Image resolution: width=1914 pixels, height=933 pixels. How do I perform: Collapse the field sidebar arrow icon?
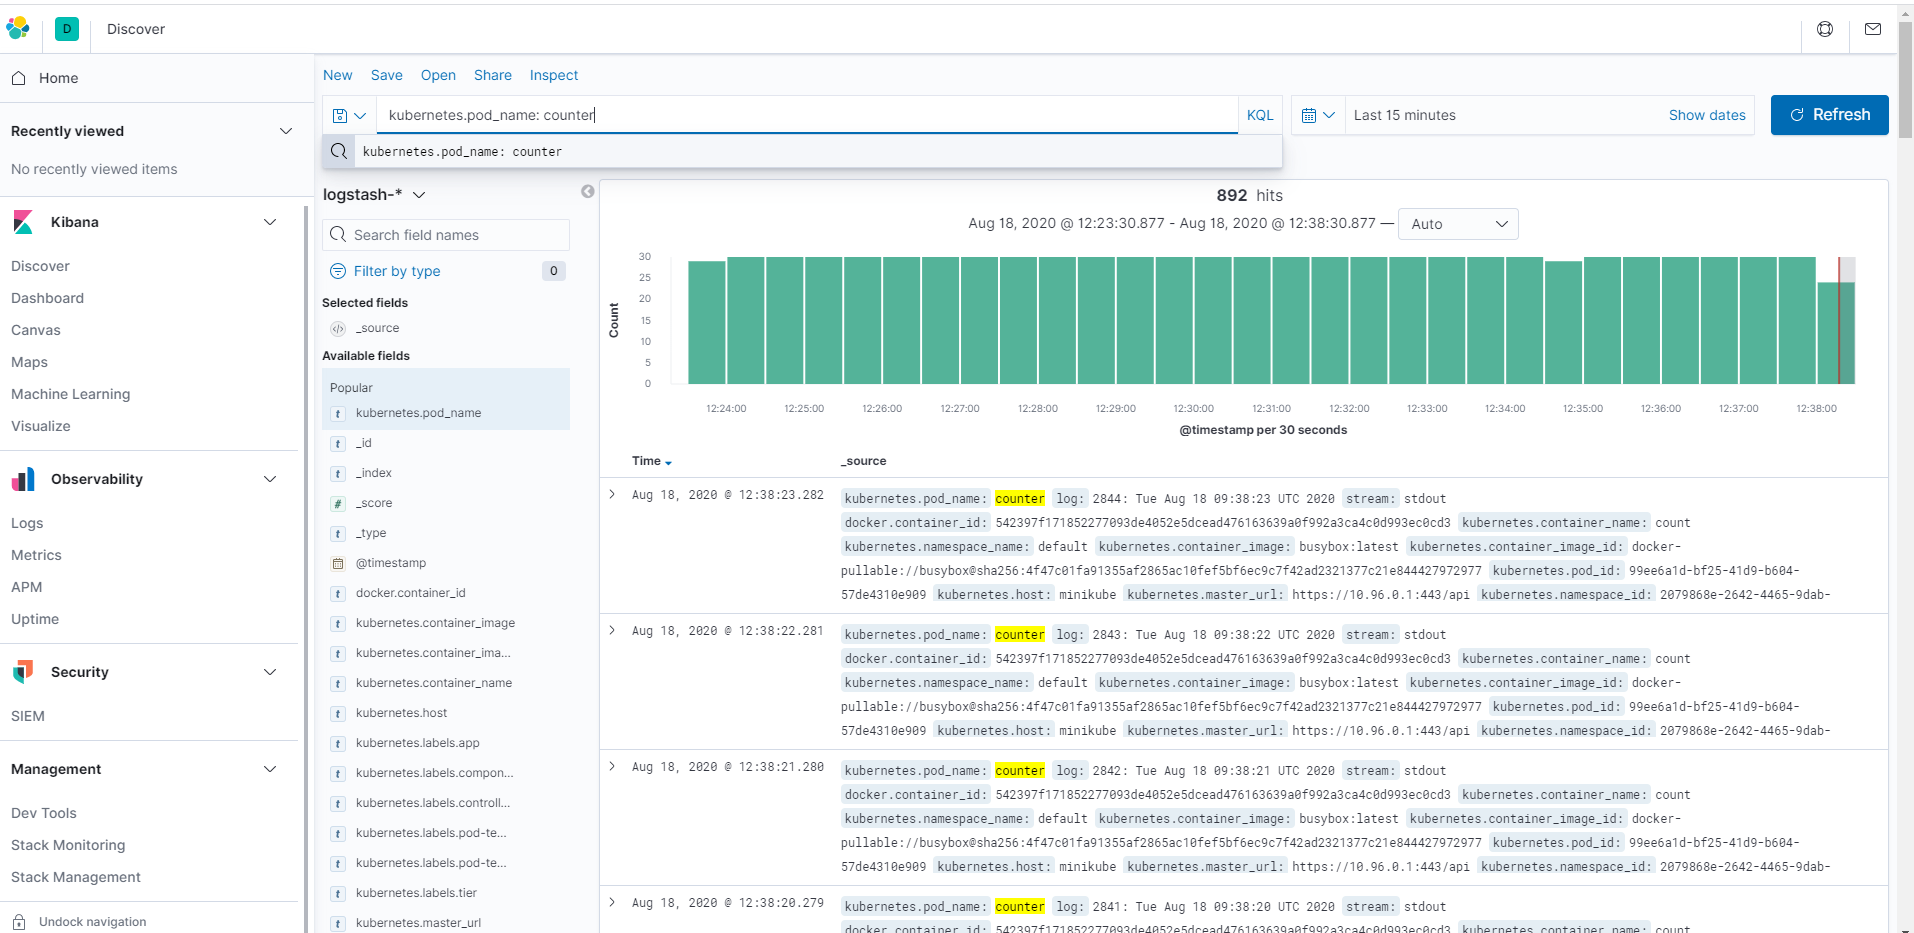coord(588,191)
